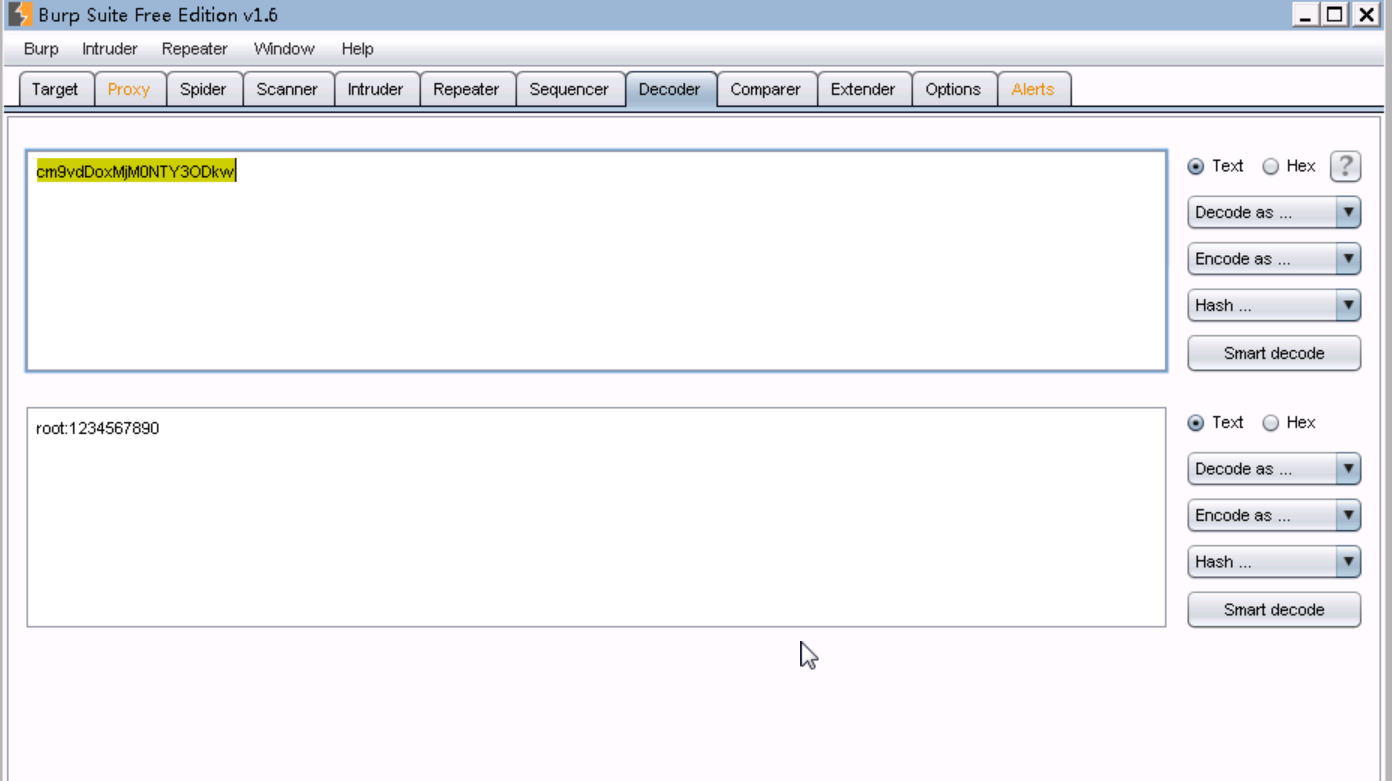Click inside the bottom decoded output box
Image resolution: width=1392 pixels, height=781 pixels.
click(596, 517)
